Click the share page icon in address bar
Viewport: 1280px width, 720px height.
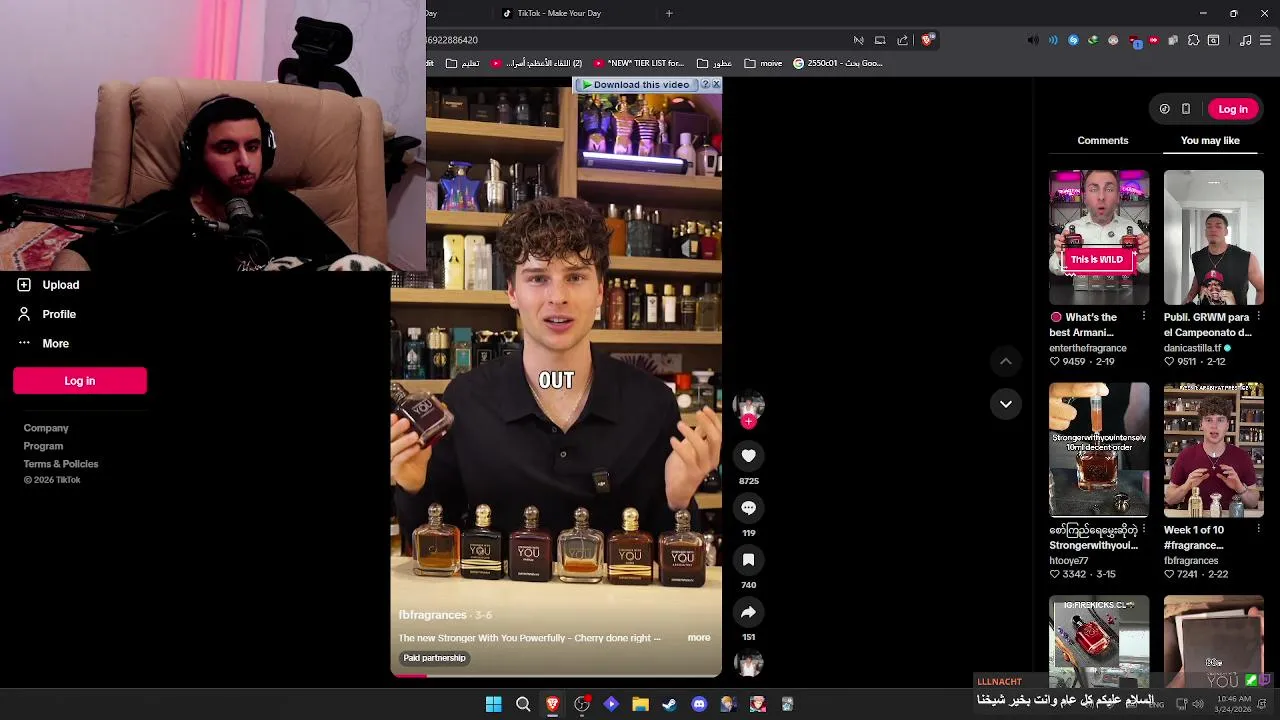coord(902,40)
